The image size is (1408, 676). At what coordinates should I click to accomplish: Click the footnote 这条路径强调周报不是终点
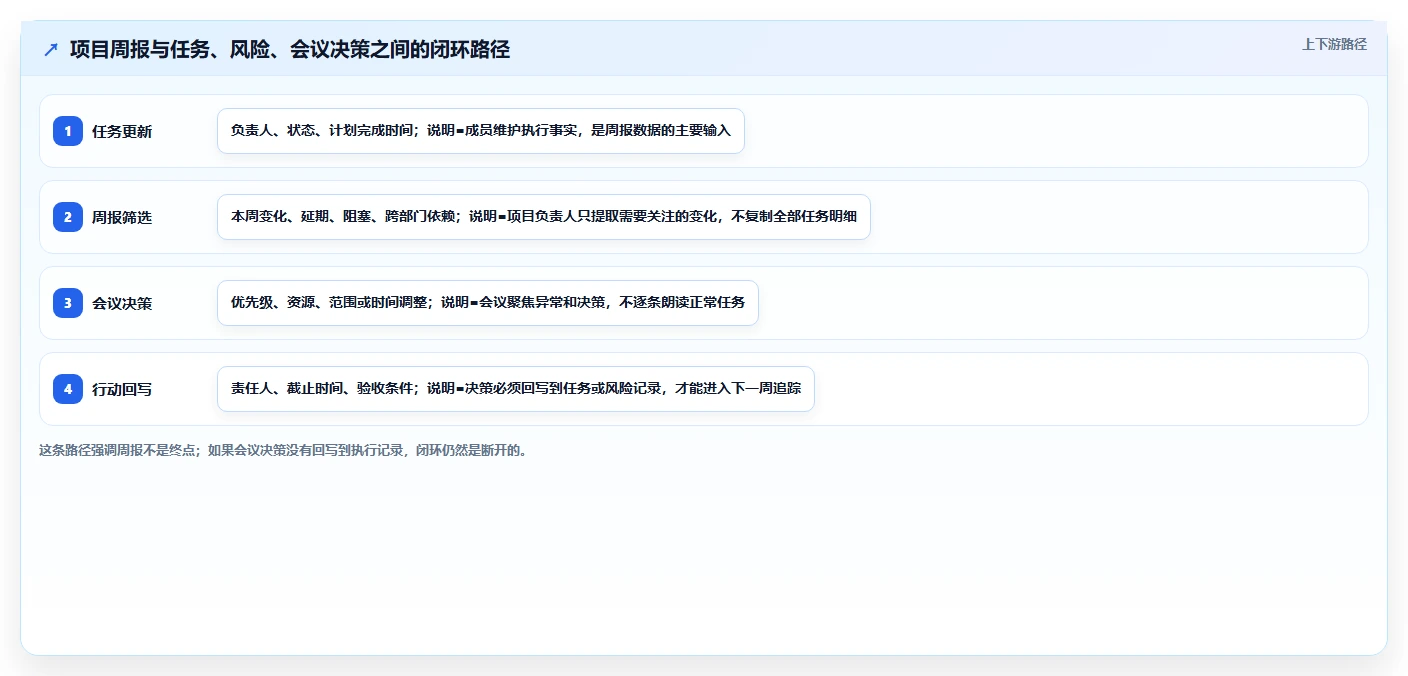point(283,450)
